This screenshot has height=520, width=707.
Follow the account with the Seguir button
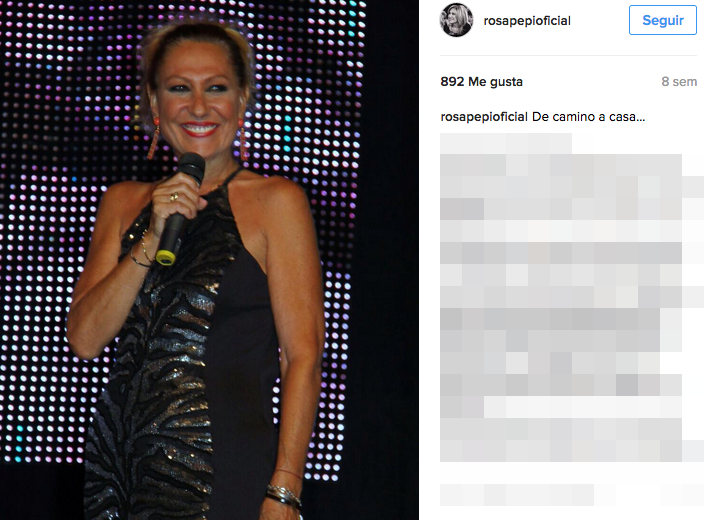coord(663,20)
